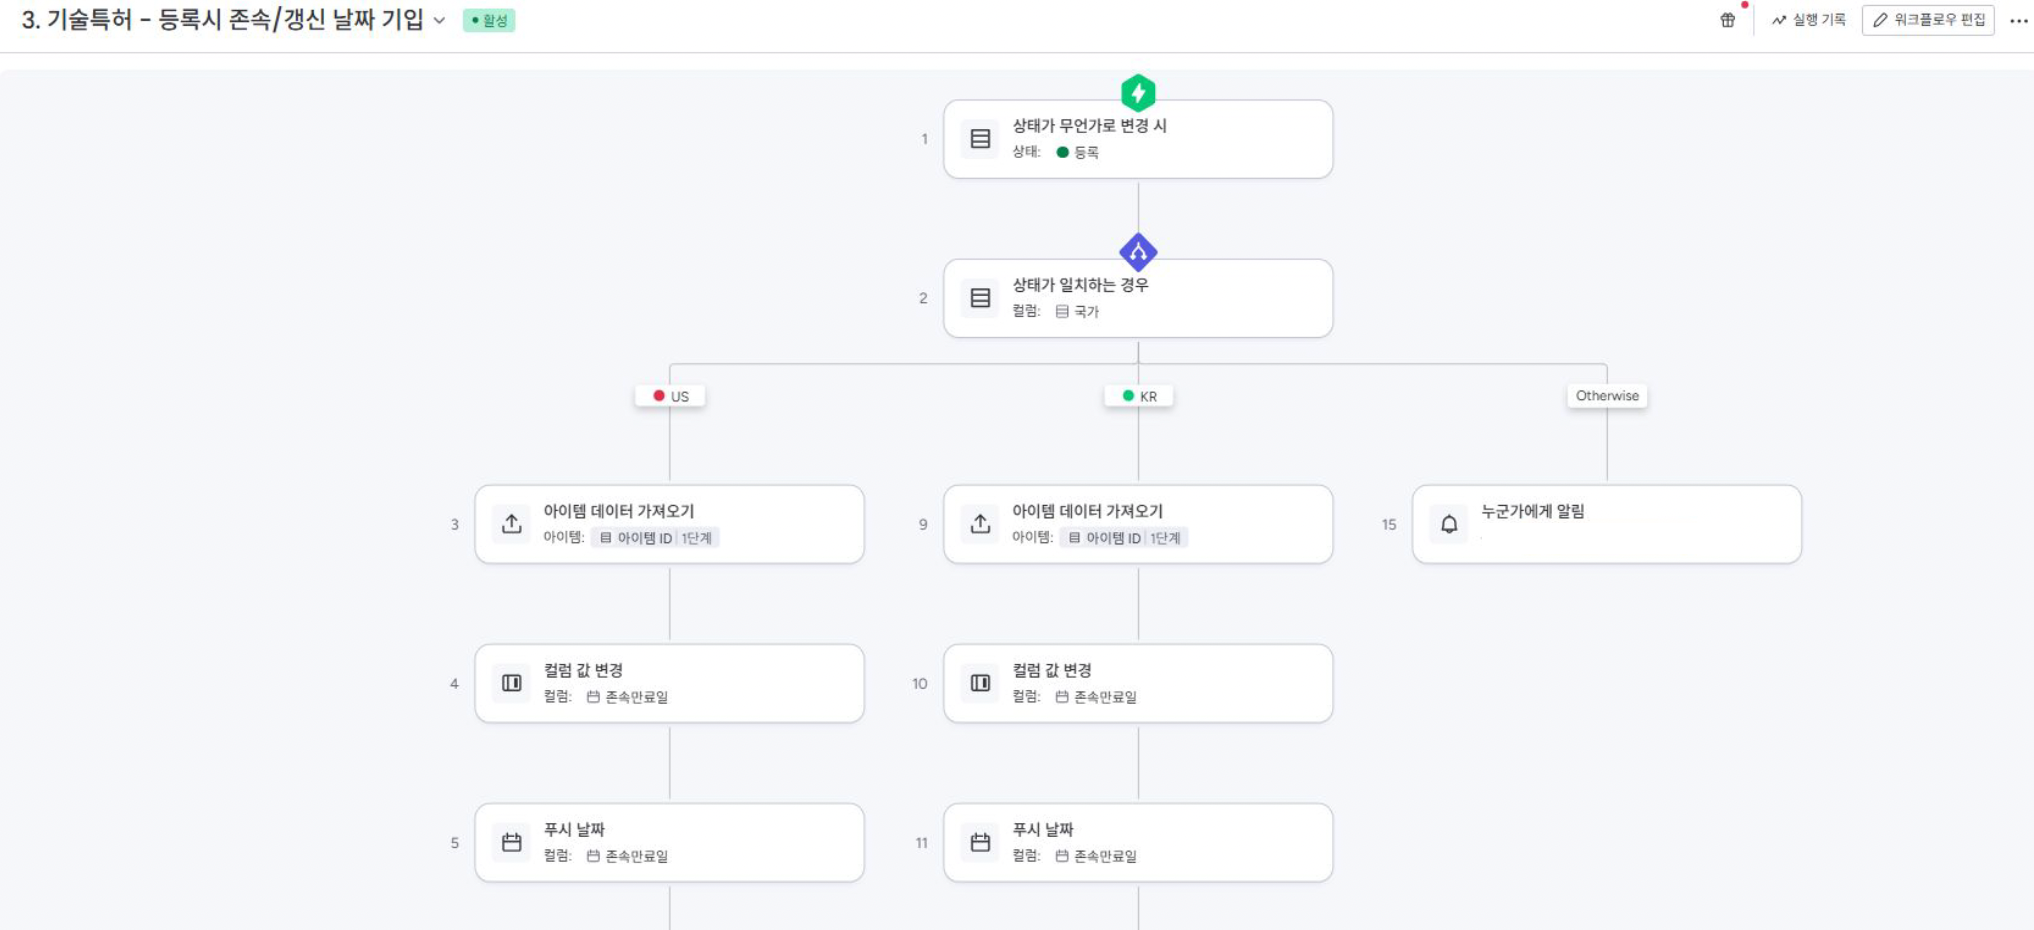The width and height of the screenshot is (2034, 930).
Task: Open the gift icon in top bar
Action: point(1727,20)
